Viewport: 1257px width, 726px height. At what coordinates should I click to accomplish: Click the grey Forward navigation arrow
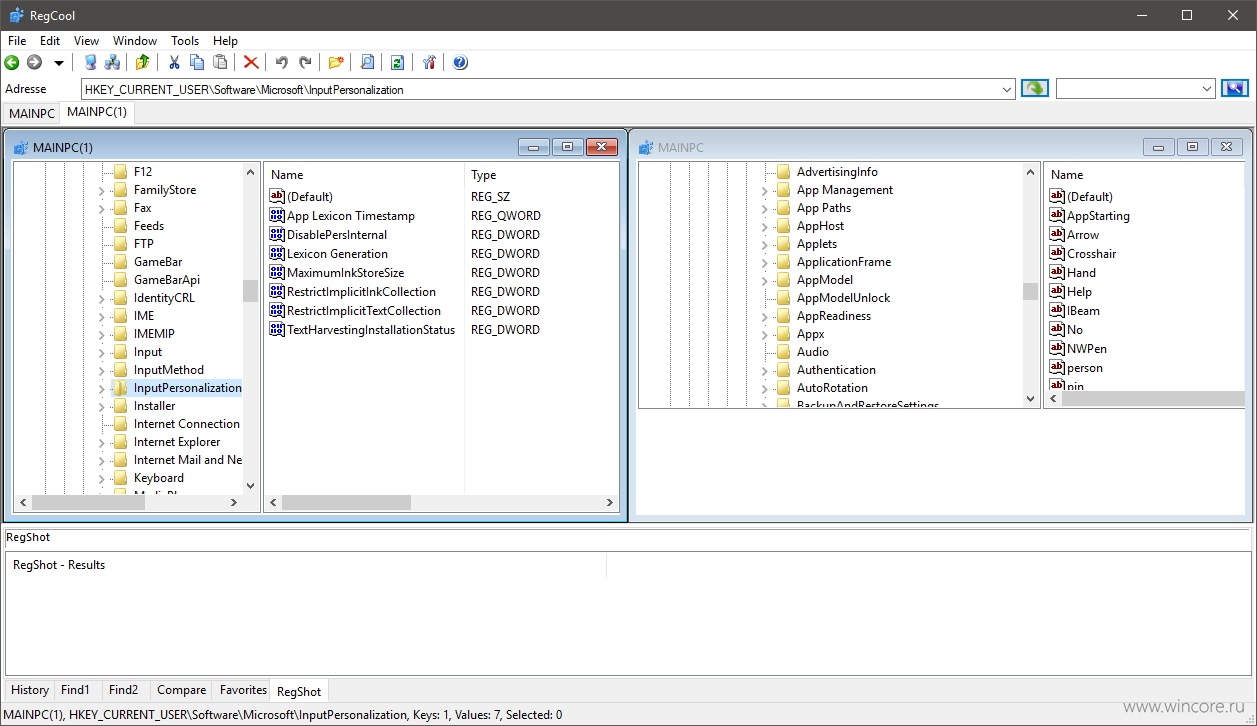(x=34, y=63)
